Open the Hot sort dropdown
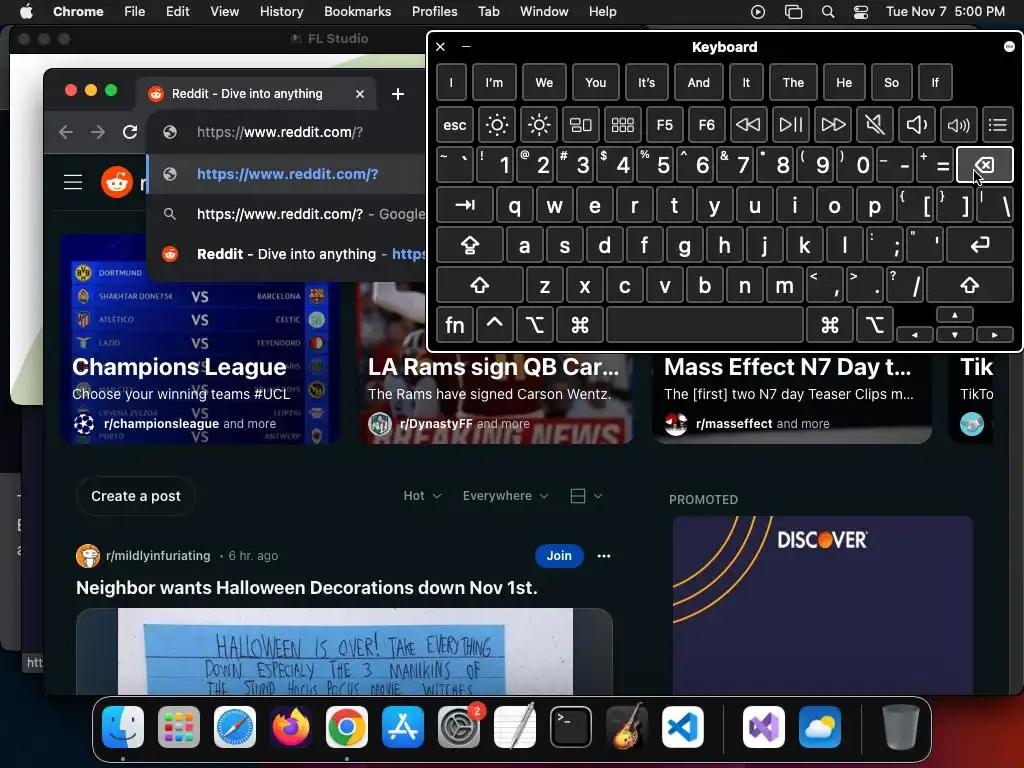 (423, 496)
